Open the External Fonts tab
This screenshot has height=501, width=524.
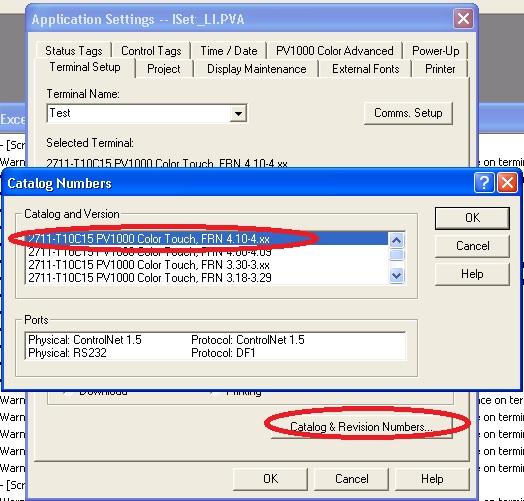click(x=366, y=69)
